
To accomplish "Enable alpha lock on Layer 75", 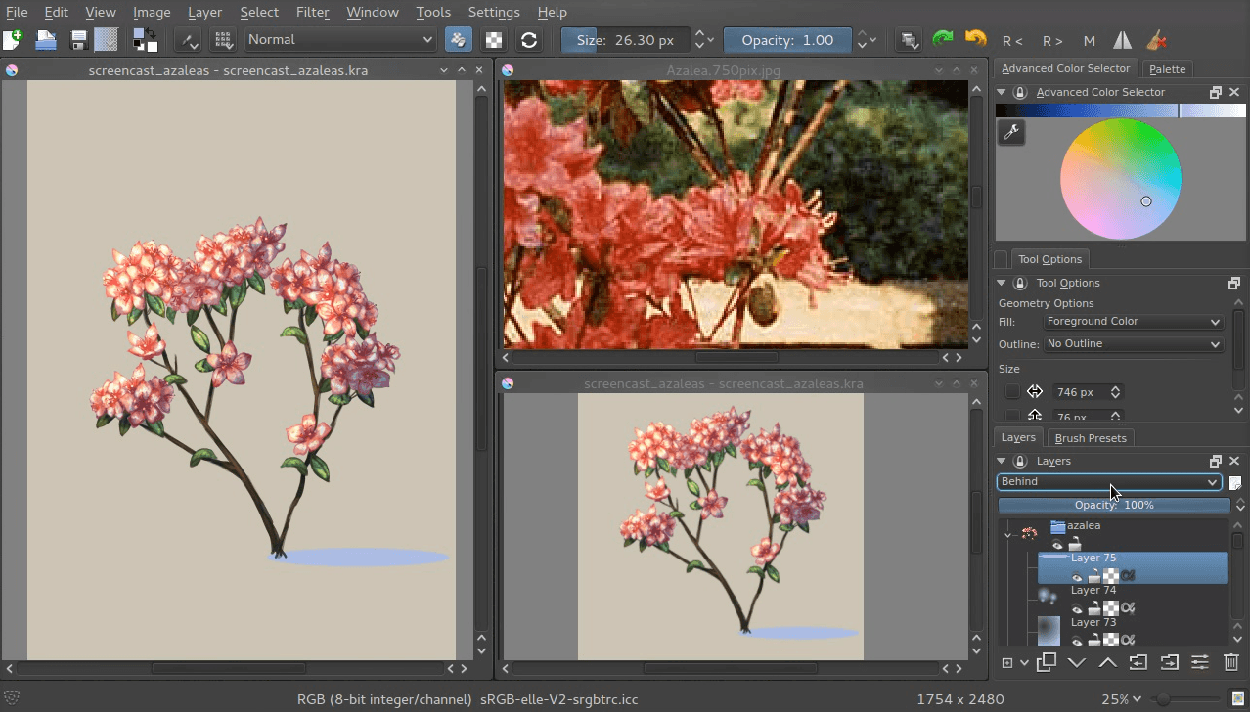I will pyautogui.click(x=1128, y=575).
